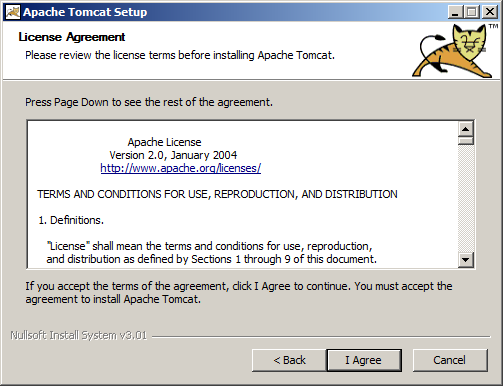
Task: Click the license scrollbar thumb
Action: pyautogui.click(x=466, y=140)
